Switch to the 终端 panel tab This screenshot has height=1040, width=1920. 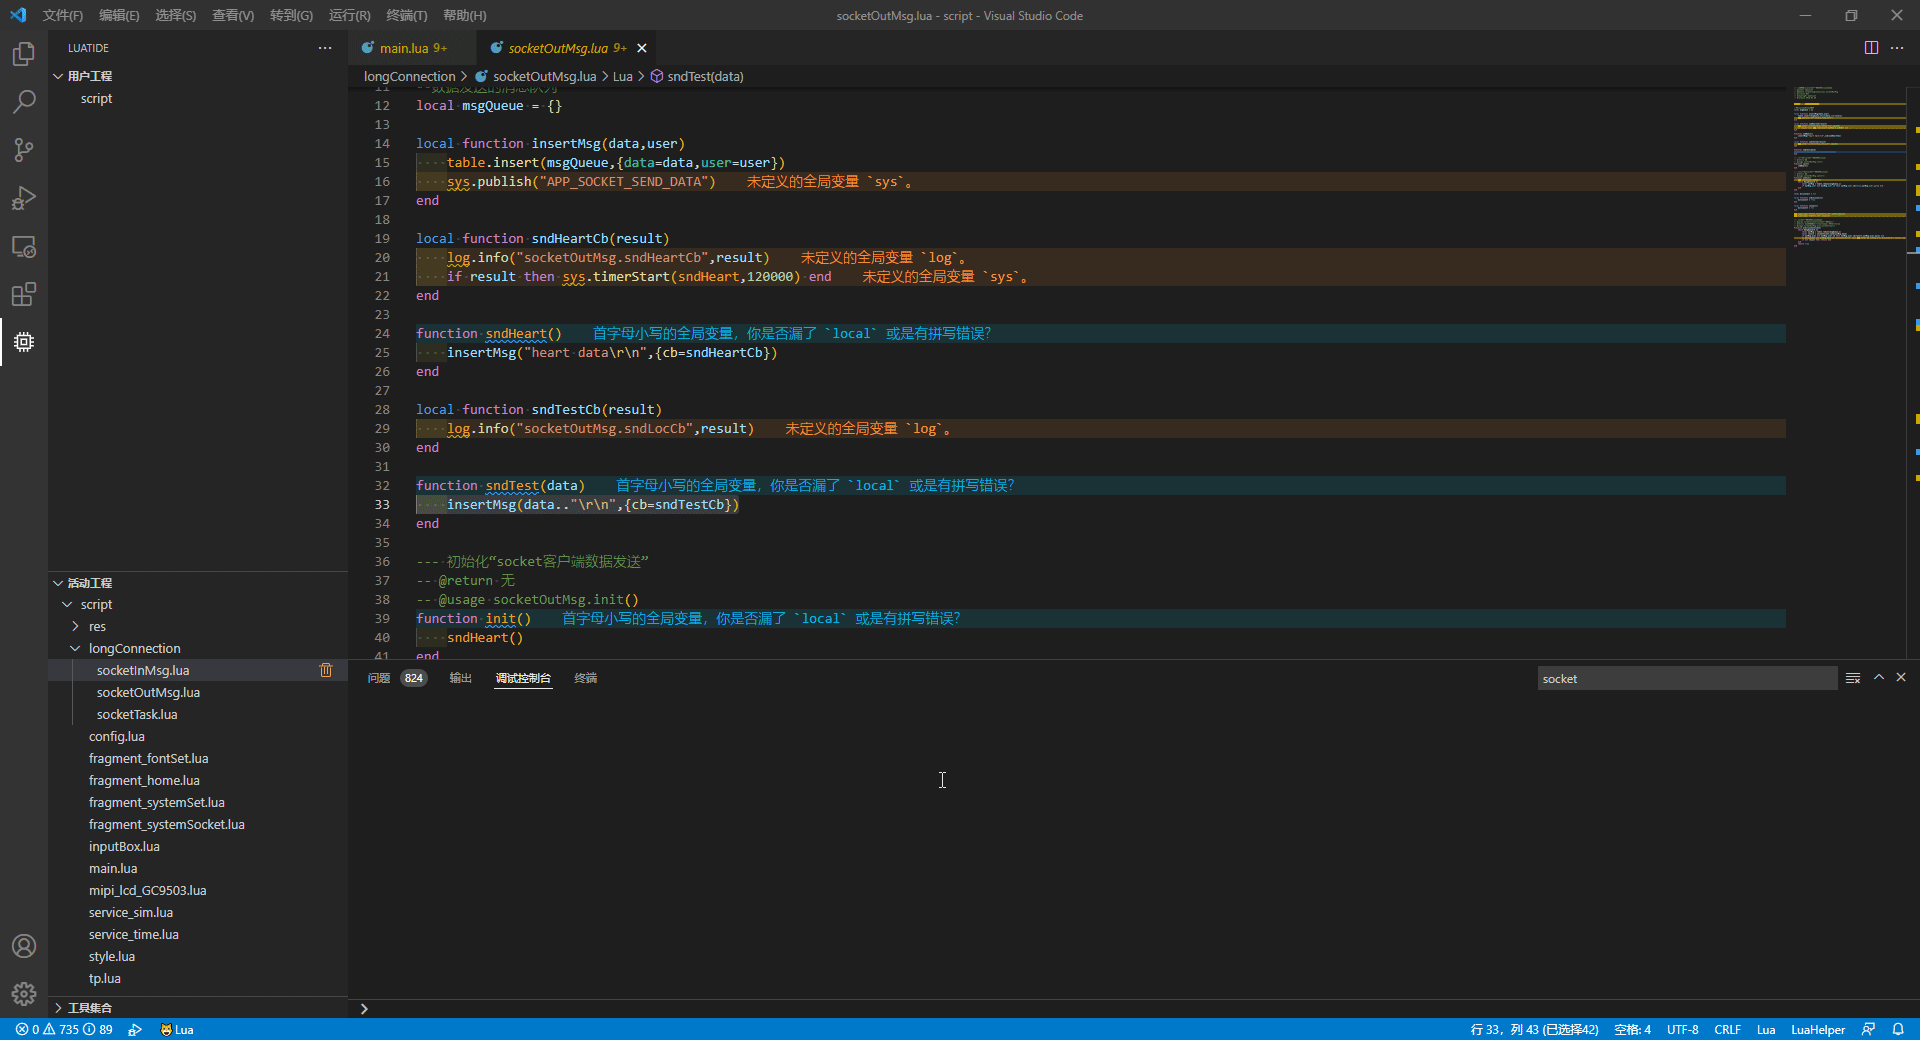tap(586, 678)
